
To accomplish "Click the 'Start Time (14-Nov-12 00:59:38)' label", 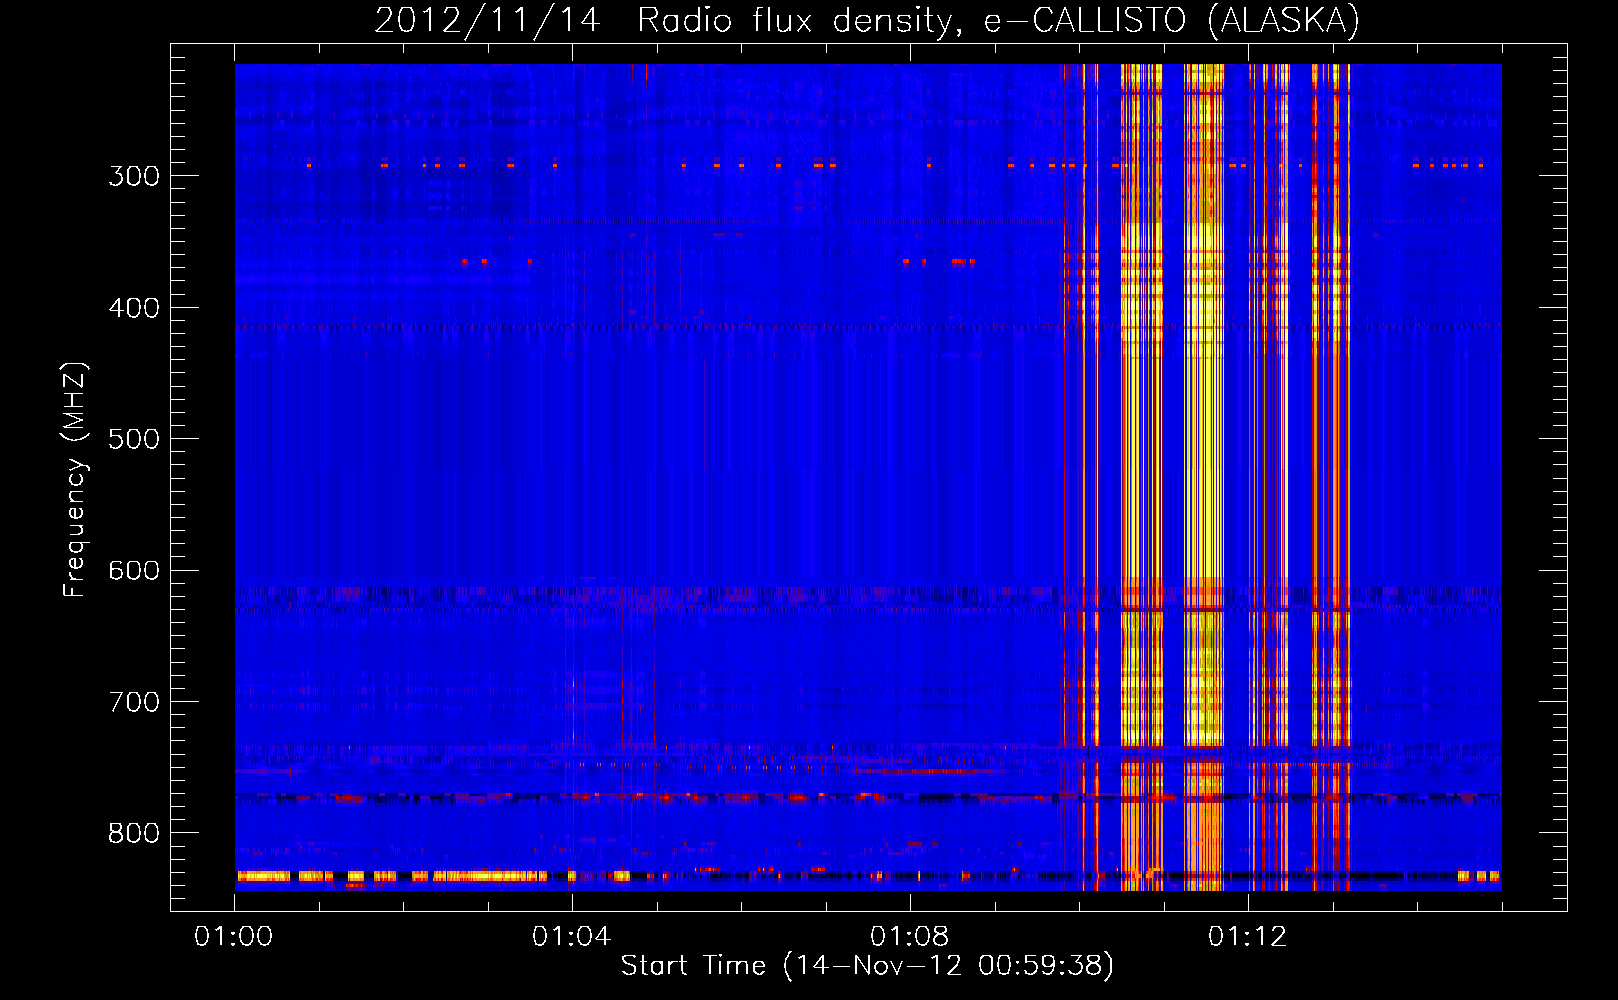I will 867,966.
